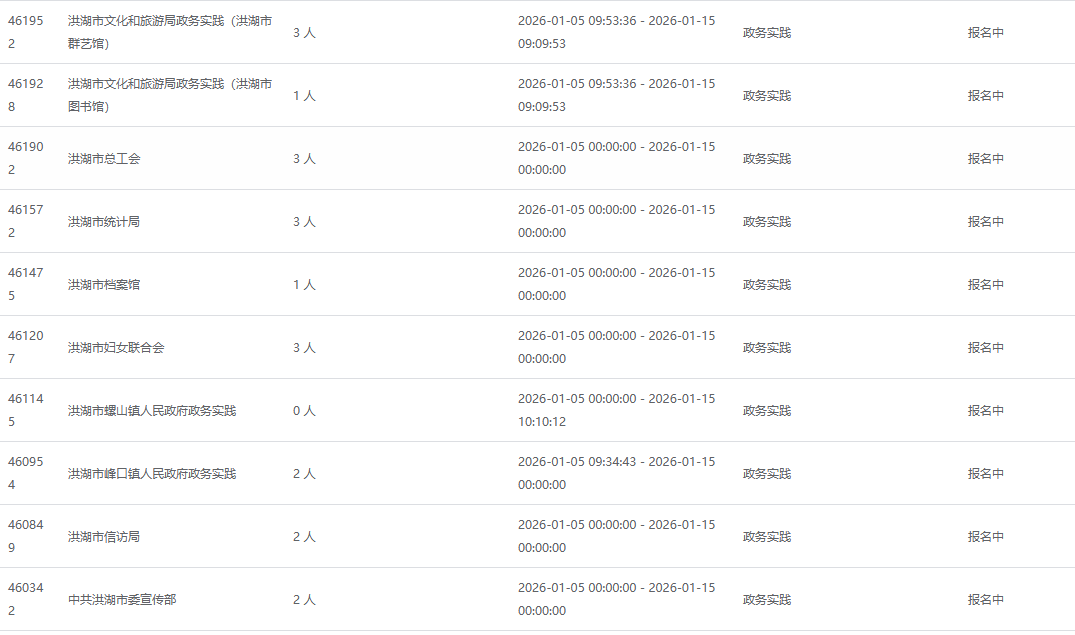1075x635 pixels.
Task: Open 洪湖市文化和旅游局政务实践（洪湖市群艺馆） entry
Action: [169, 32]
